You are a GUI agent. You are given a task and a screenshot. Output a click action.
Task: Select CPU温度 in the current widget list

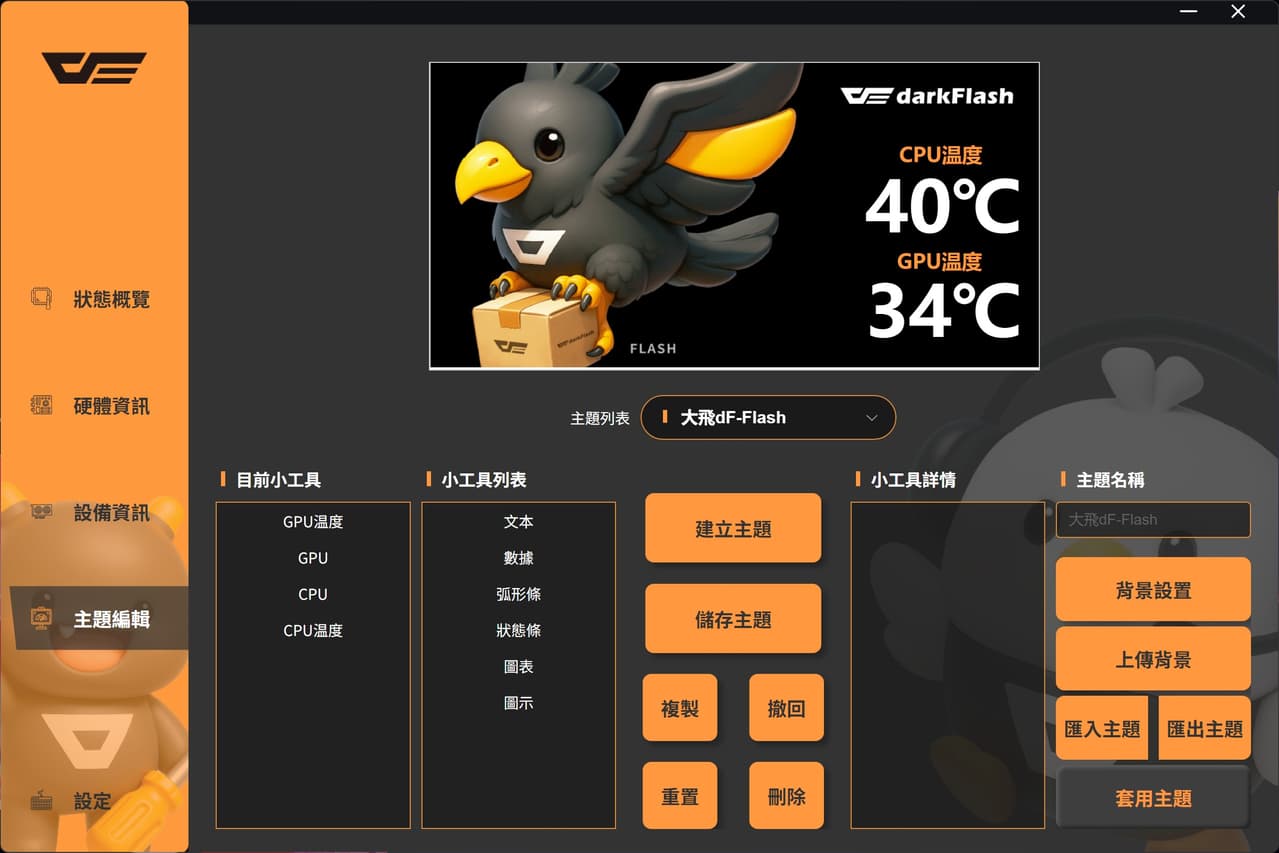[313, 631]
